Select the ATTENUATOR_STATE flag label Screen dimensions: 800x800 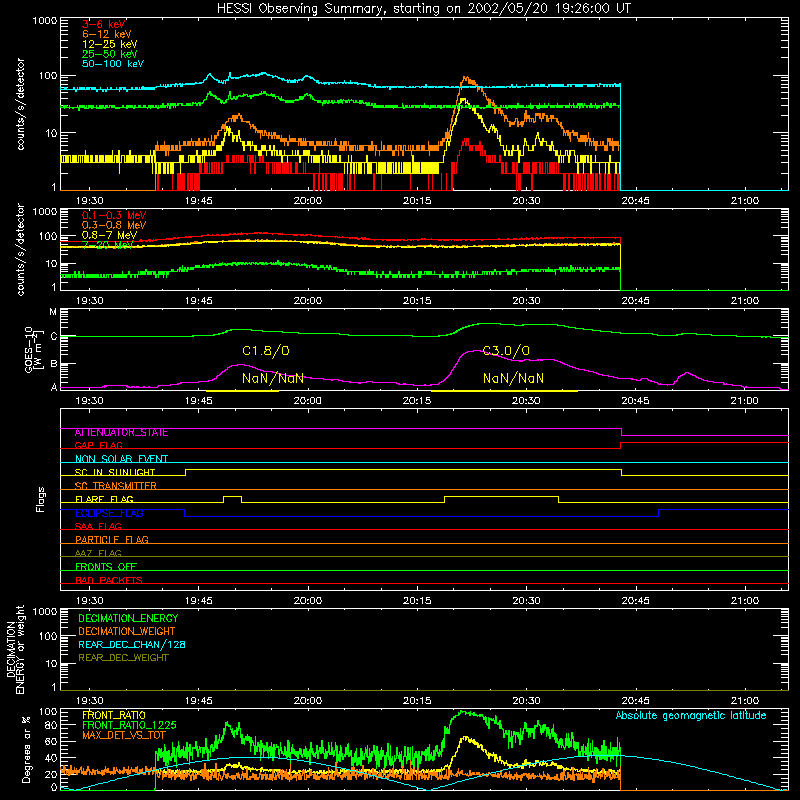point(121,433)
